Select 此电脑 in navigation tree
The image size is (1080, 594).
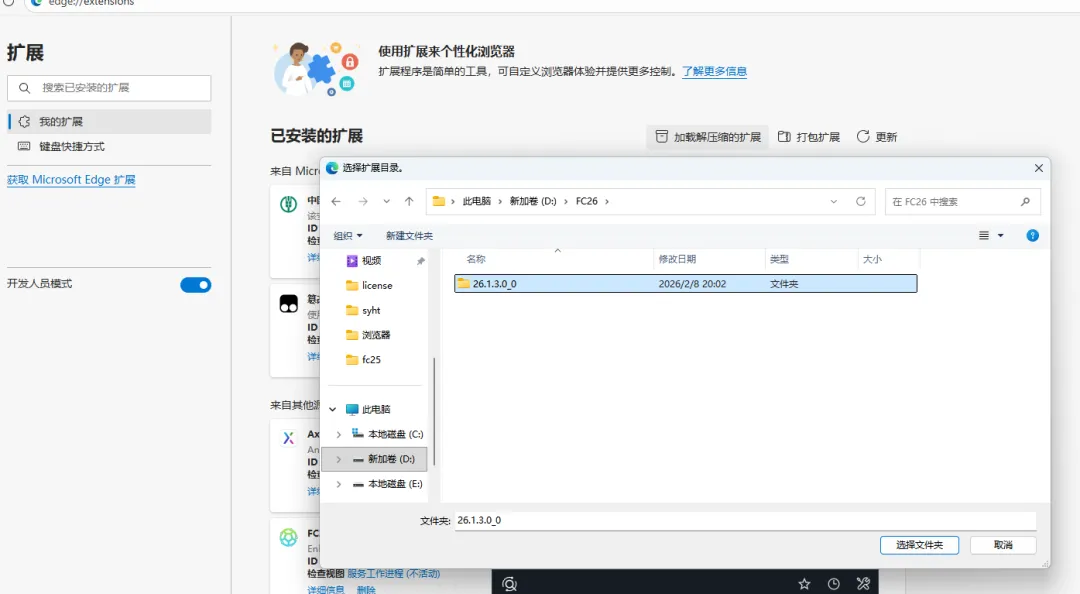click(375, 409)
